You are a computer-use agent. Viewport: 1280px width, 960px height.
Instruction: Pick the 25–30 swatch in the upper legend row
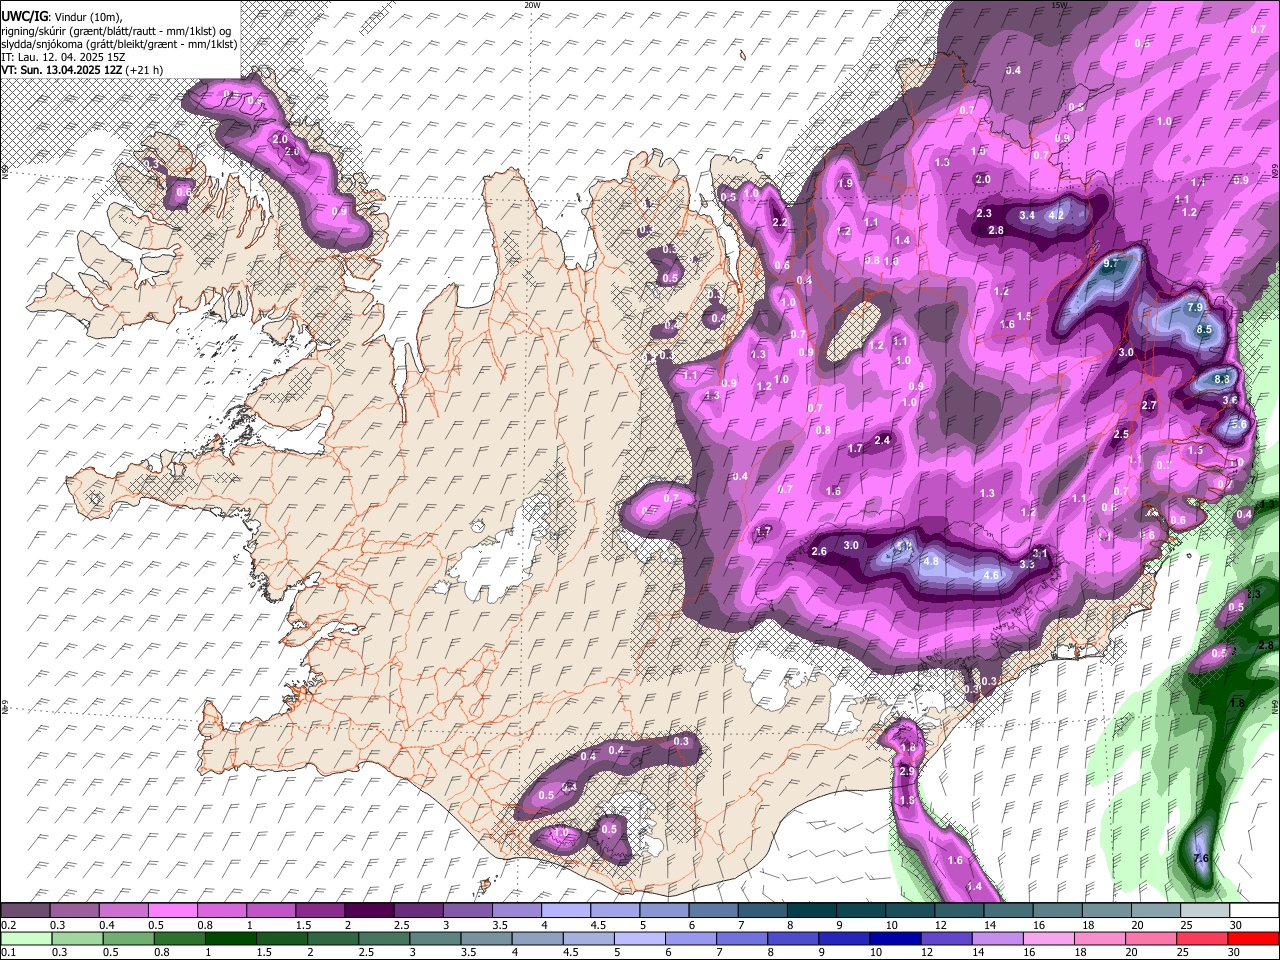click(1204, 911)
